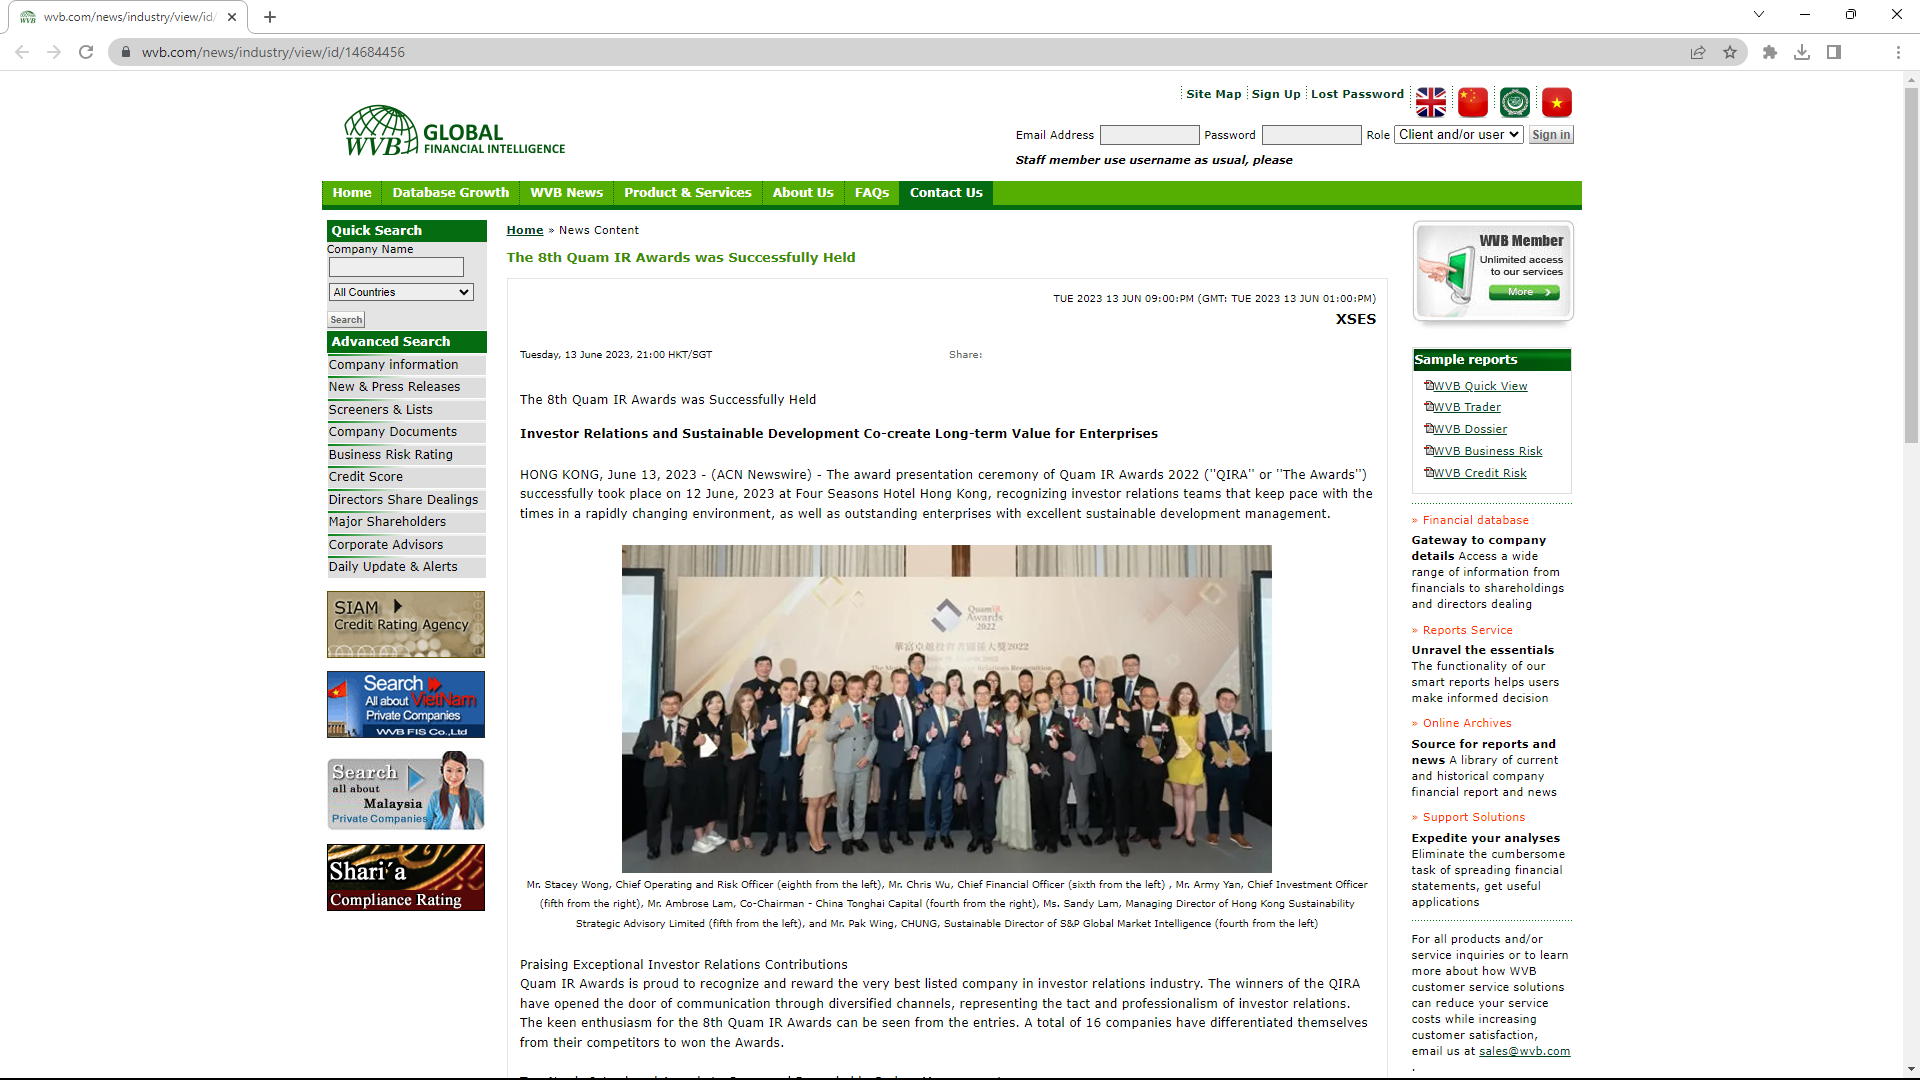Focus the Company Name search field
Screen dimensions: 1920x1080
tap(396, 267)
